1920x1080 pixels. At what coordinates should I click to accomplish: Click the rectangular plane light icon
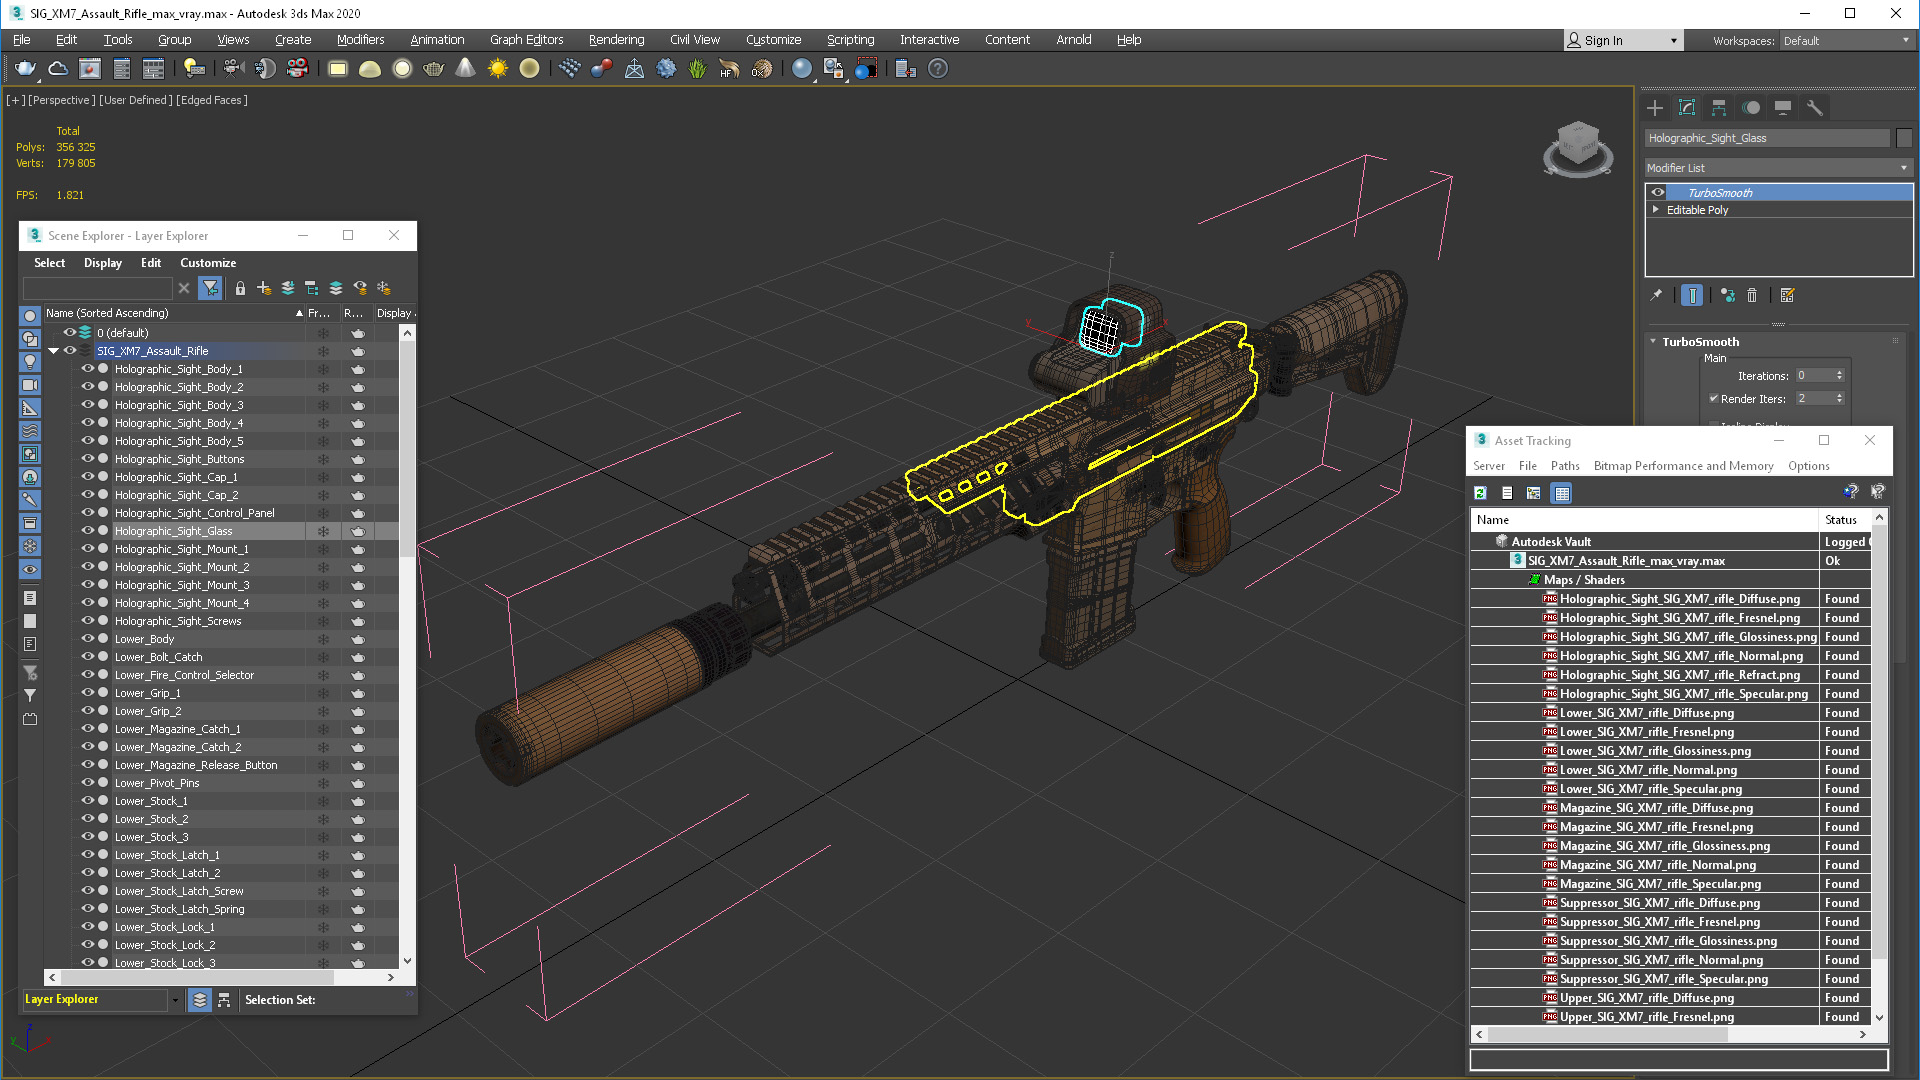click(338, 68)
